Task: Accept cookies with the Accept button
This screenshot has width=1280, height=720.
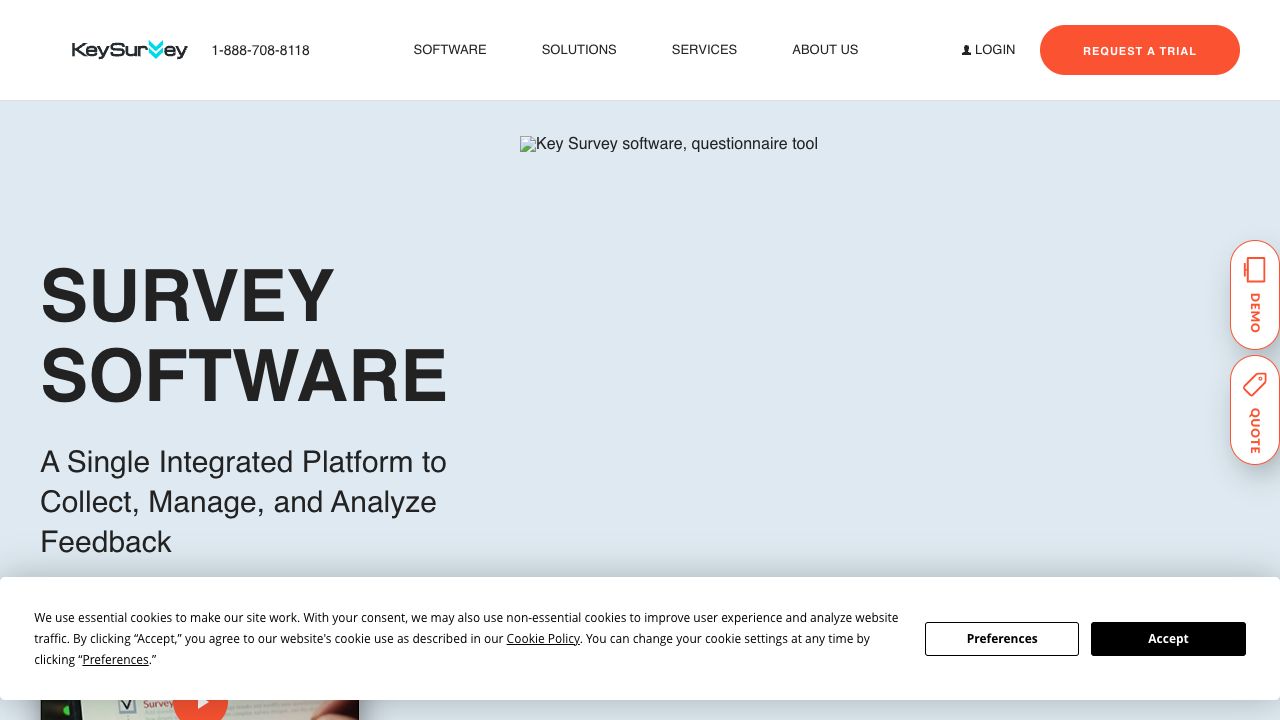Action: [x=1167, y=639]
